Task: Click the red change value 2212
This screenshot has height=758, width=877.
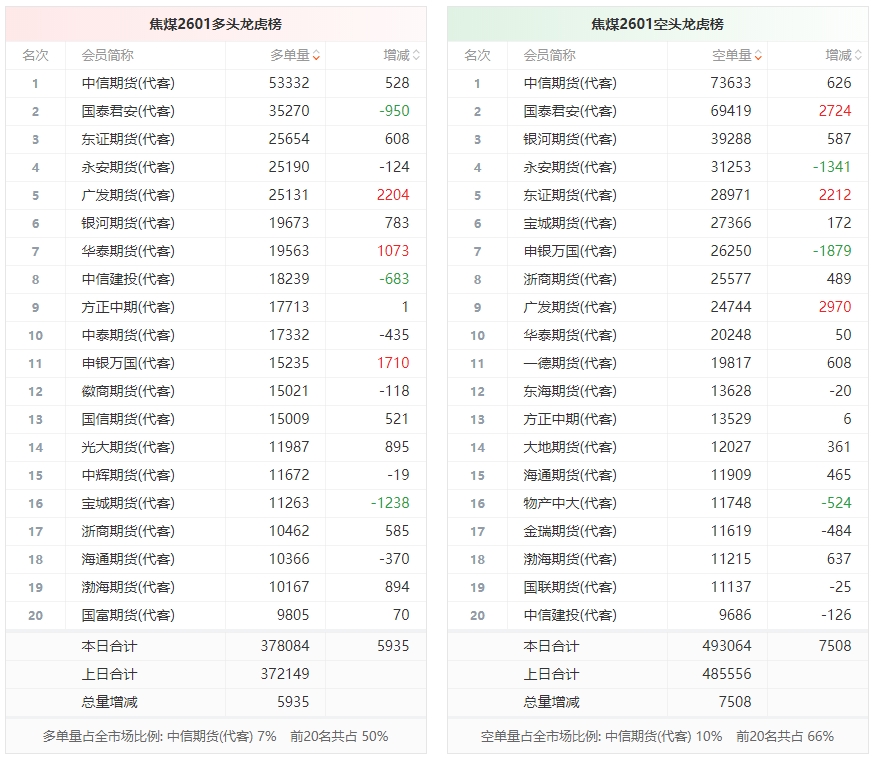Action: coord(835,195)
